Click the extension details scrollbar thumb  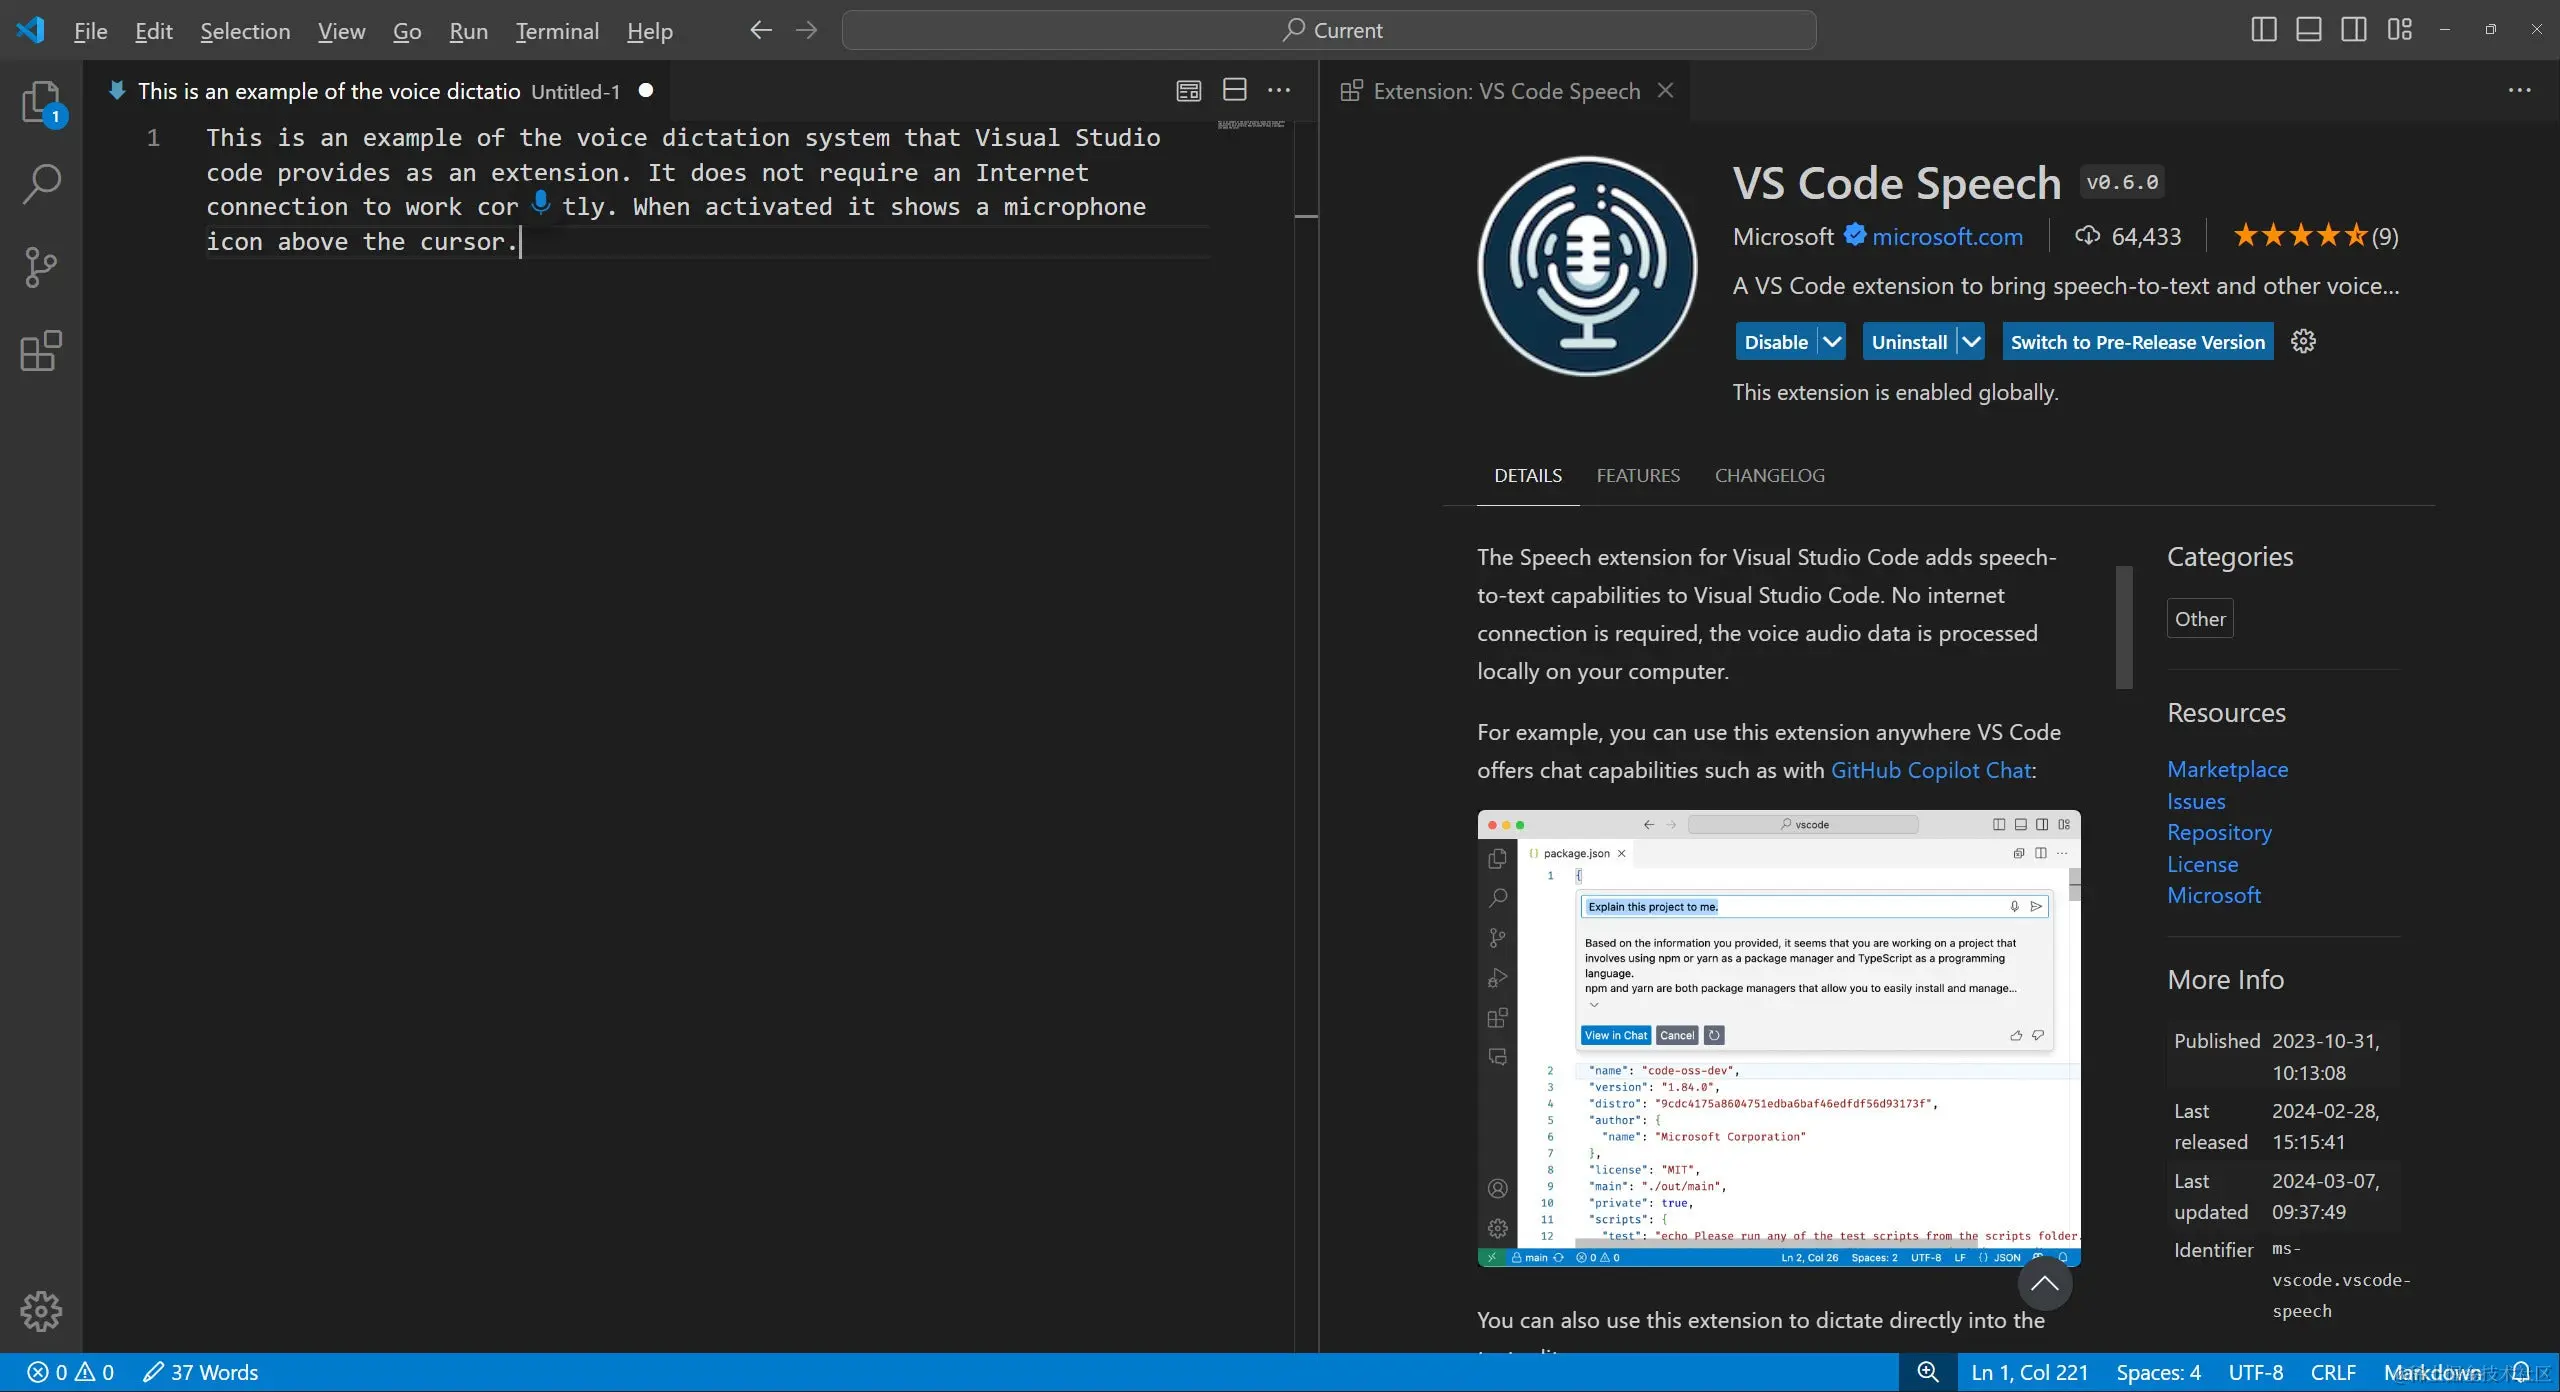tap(2124, 627)
